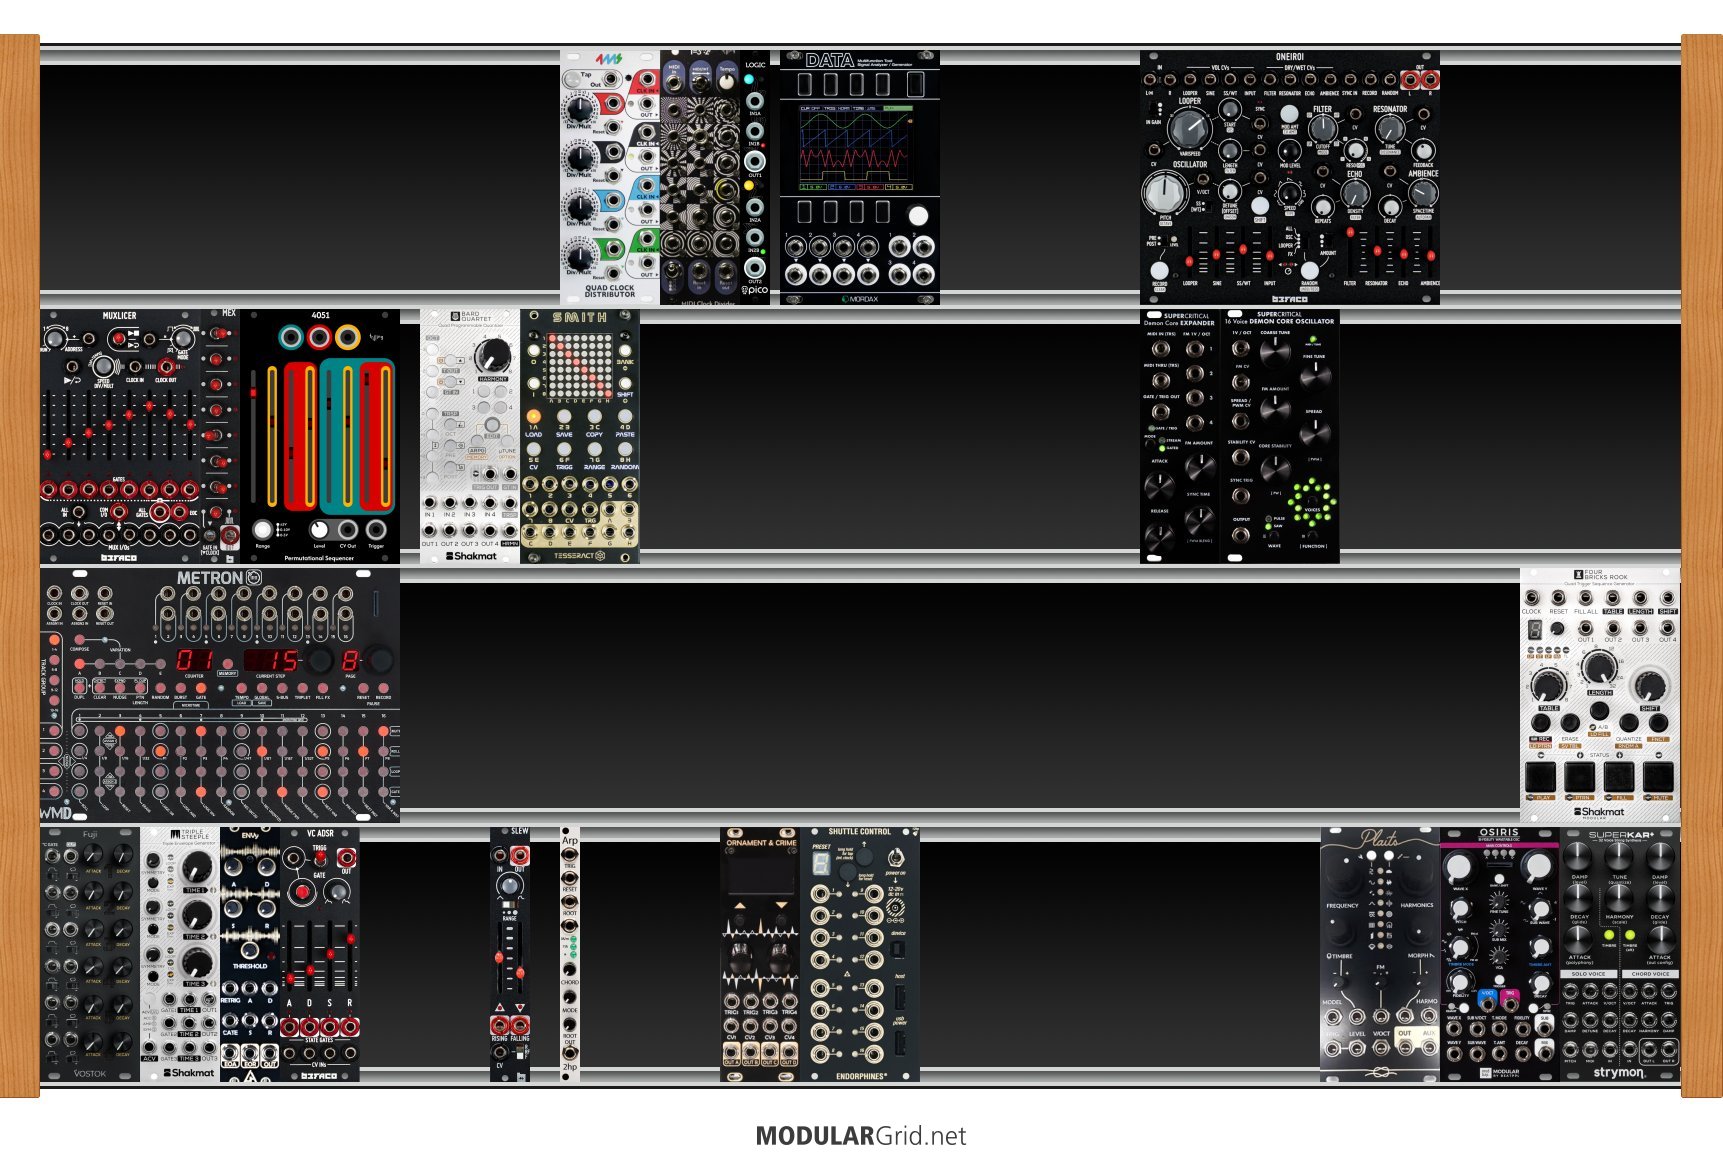Select the 4ms Quad Clock Distributor module
The width and height of the screenshot is (1723, 1157).
[610, 177]
